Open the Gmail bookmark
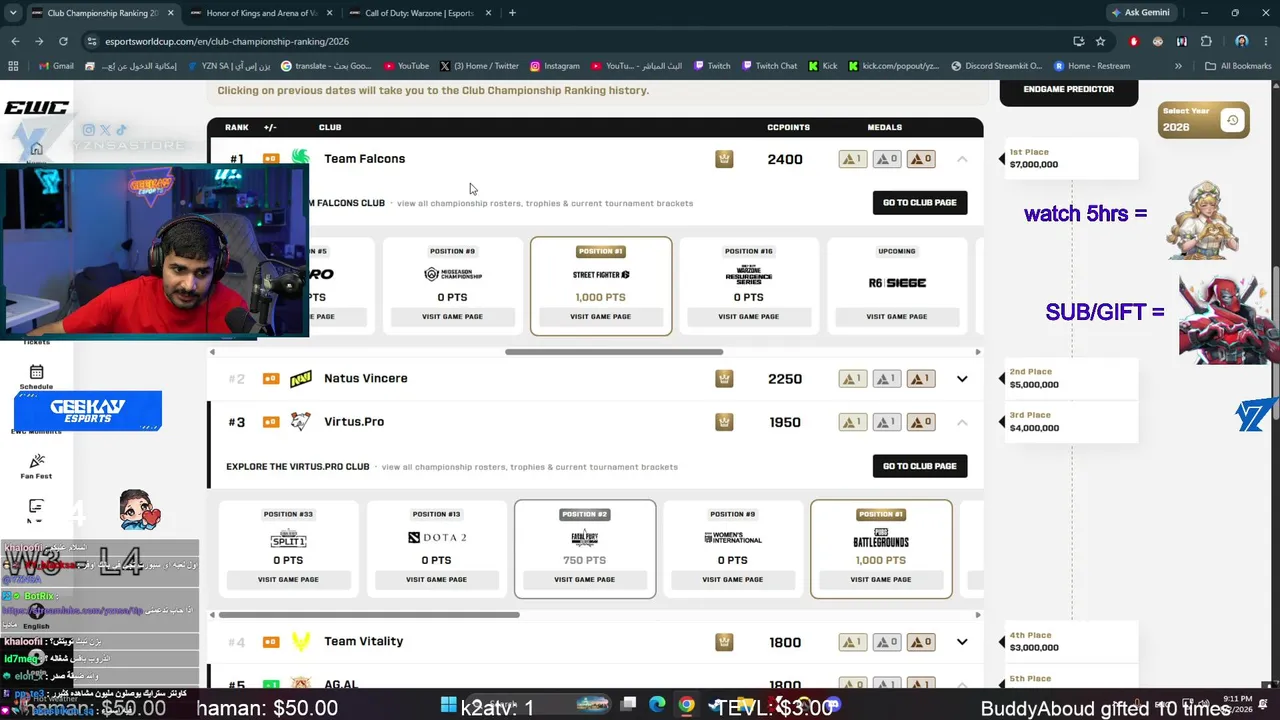This screenshot has height=720, width=1280. [56, 66]
